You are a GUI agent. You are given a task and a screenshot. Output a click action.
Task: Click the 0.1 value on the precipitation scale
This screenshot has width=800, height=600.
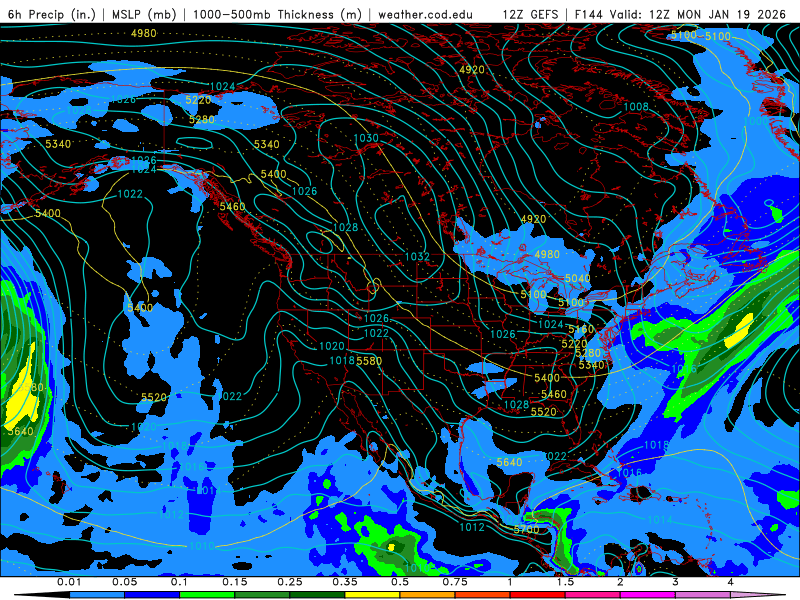tap(179, 582)
